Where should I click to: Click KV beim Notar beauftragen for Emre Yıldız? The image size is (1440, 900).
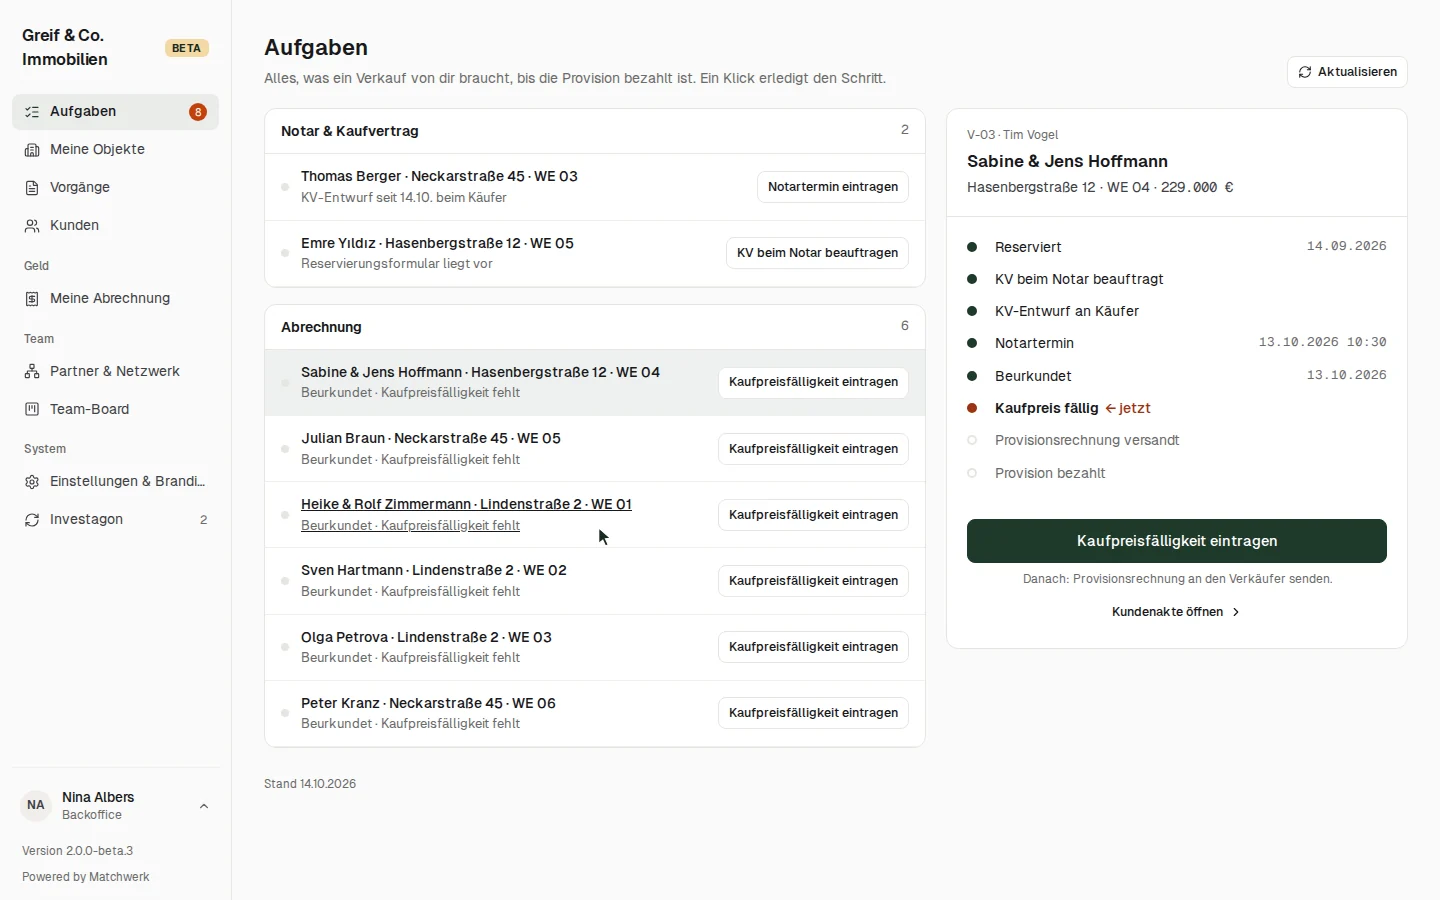tap(817, 253)
